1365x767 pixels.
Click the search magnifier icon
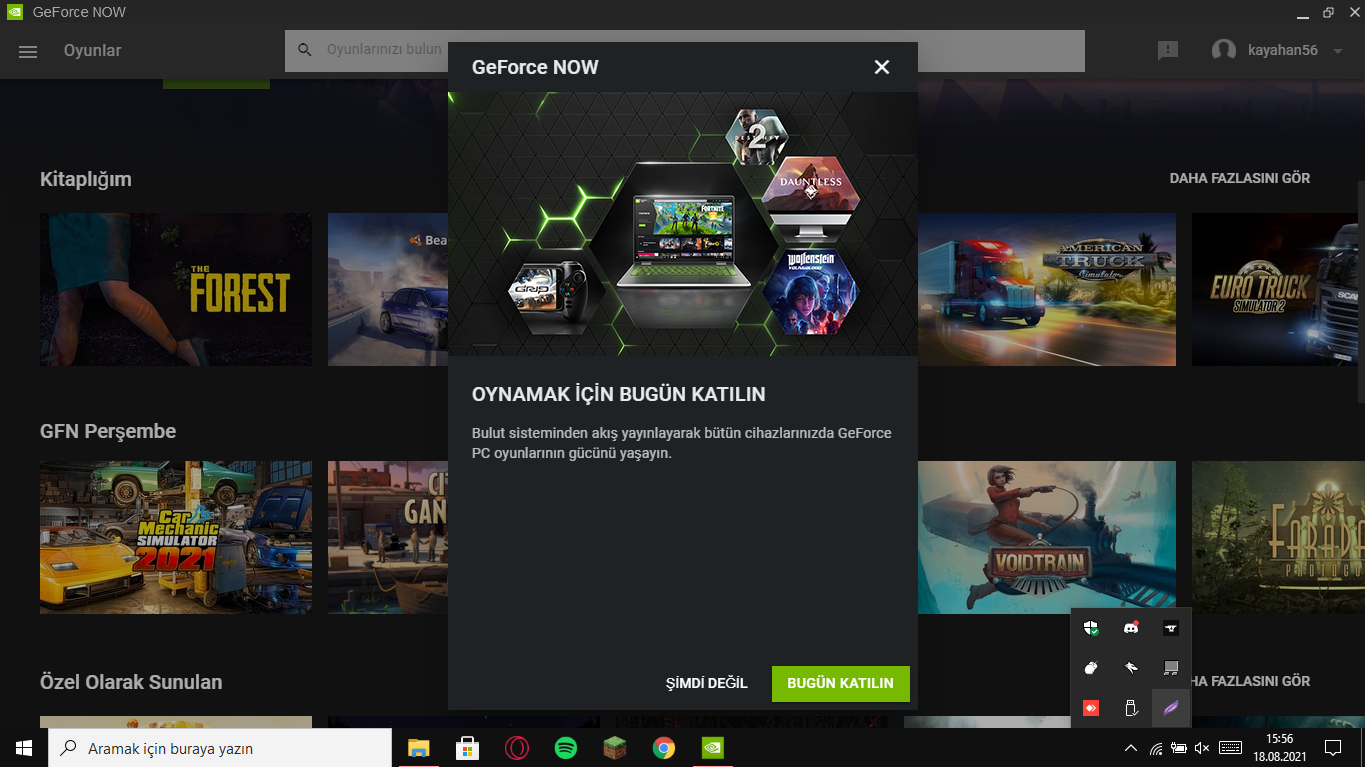coord(305,50)
